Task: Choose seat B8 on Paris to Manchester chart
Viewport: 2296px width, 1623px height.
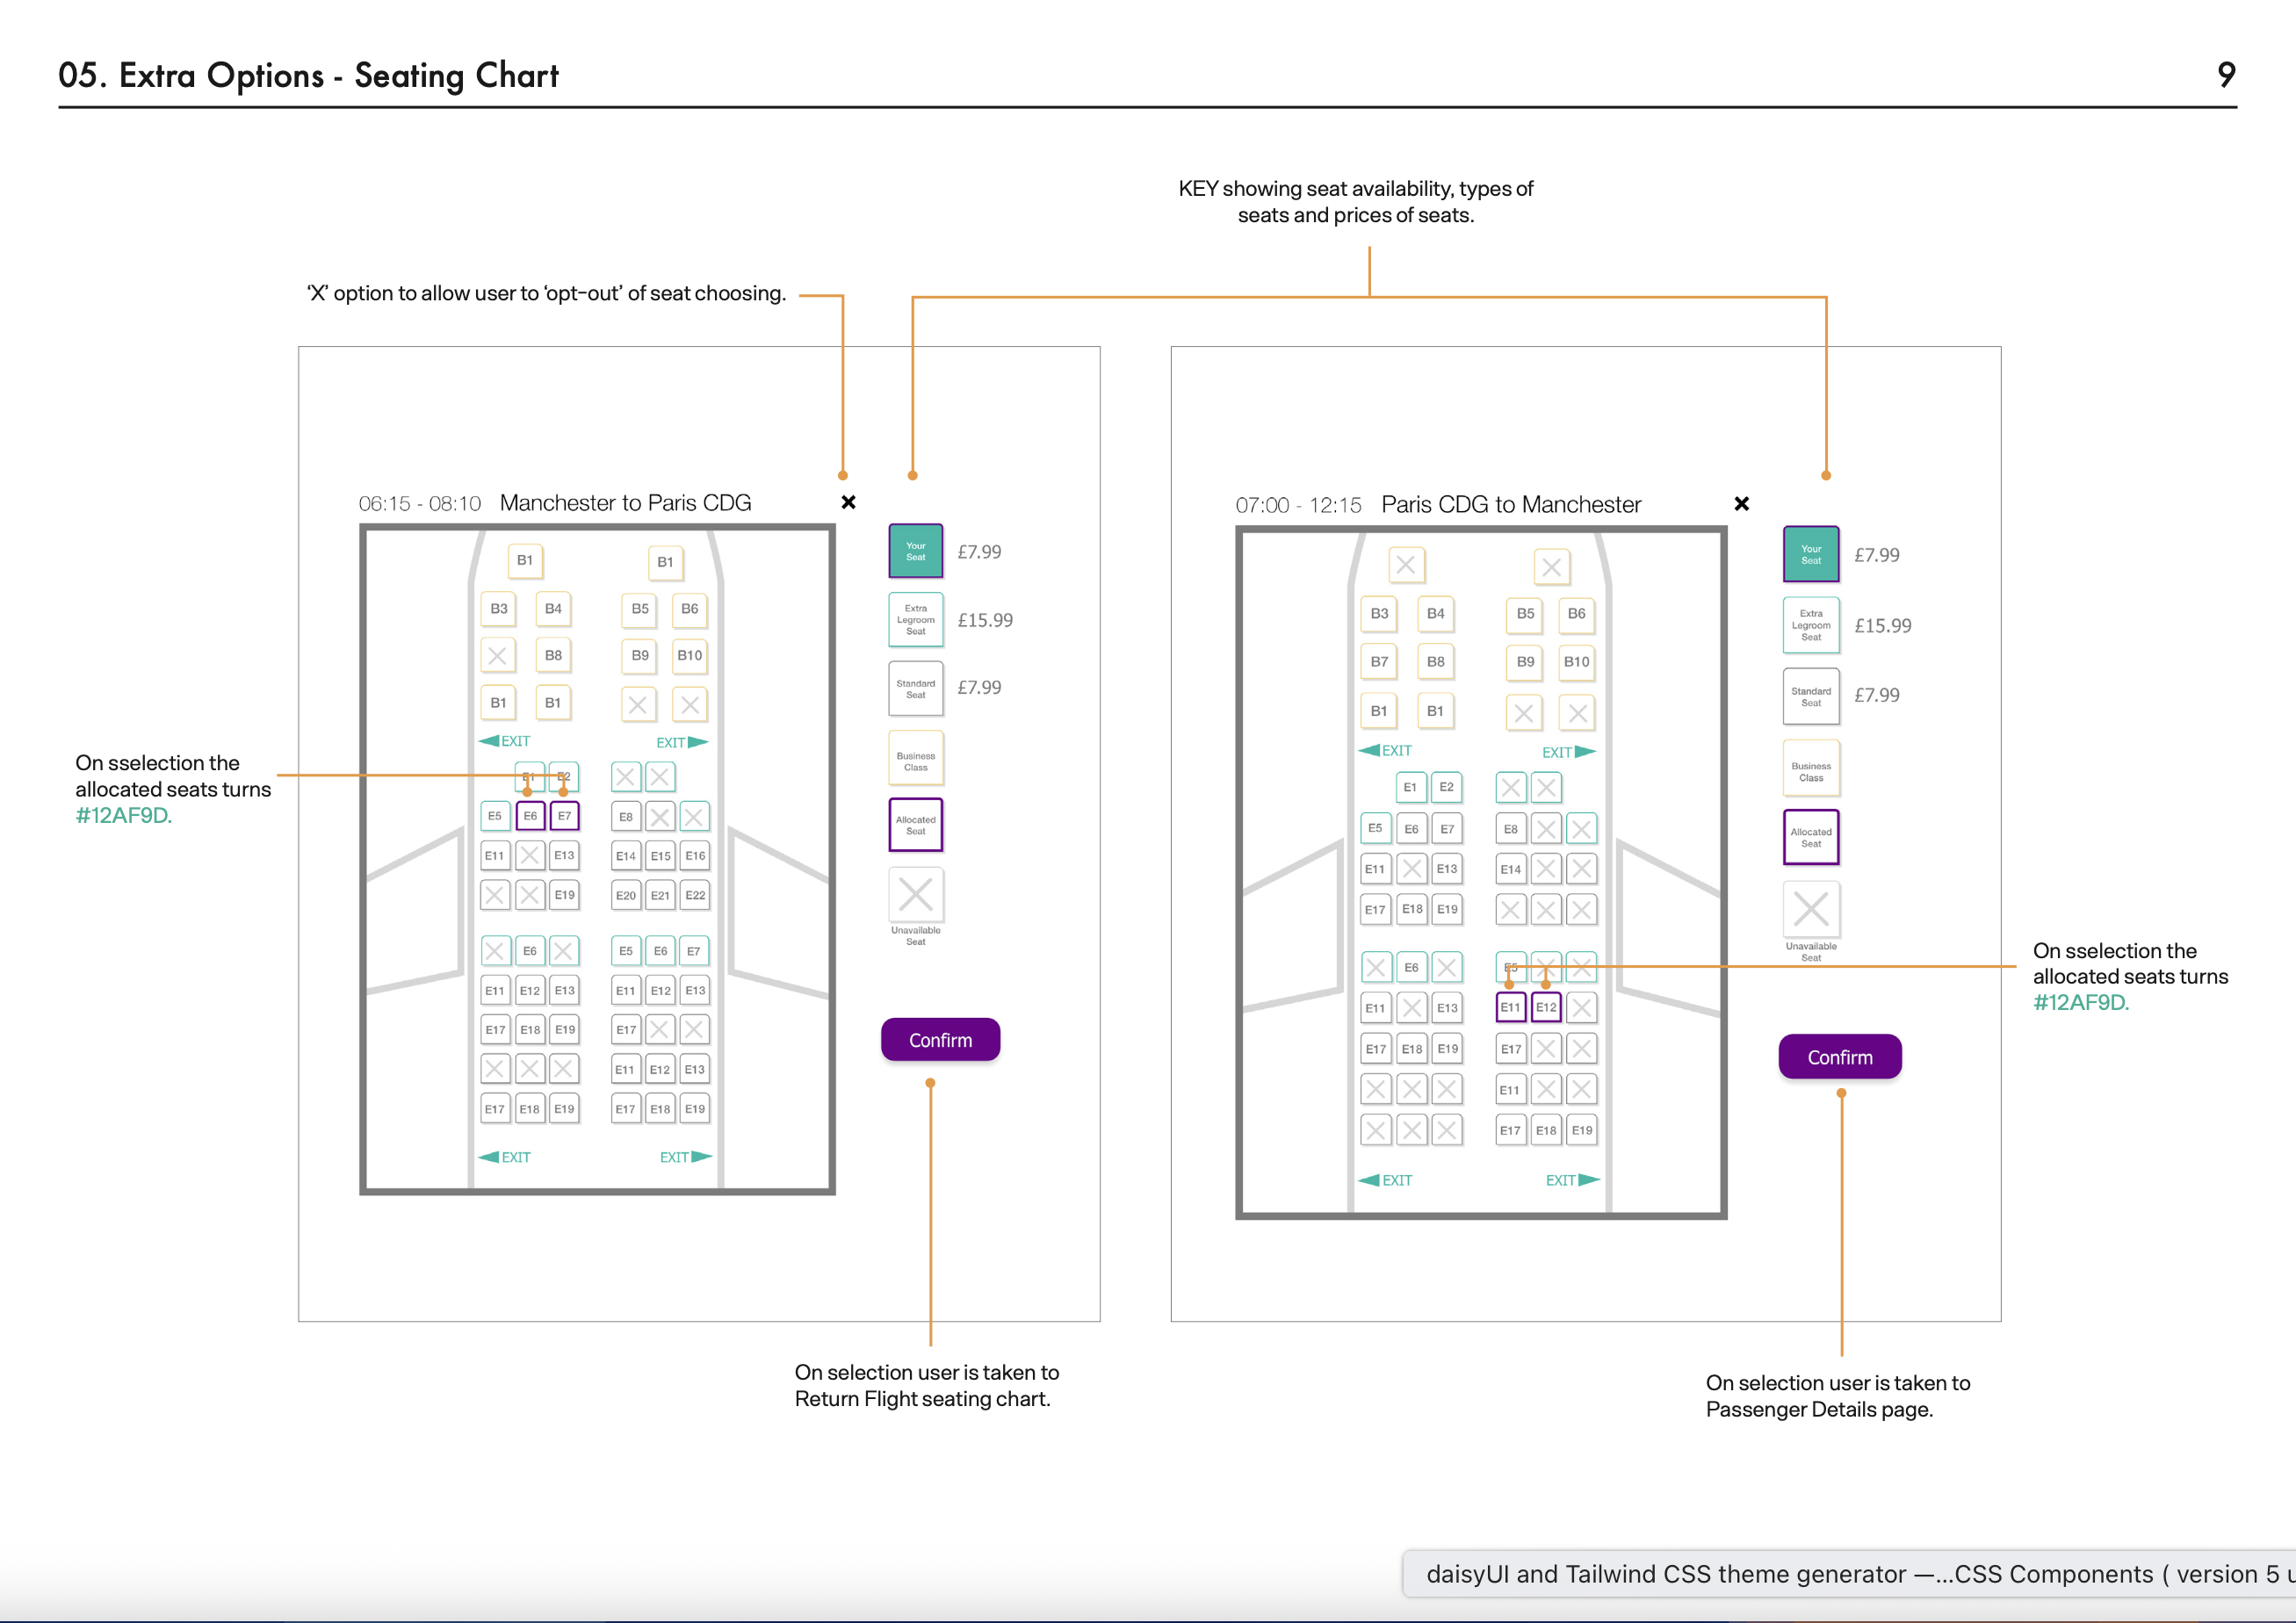Action: [1436, 662]
